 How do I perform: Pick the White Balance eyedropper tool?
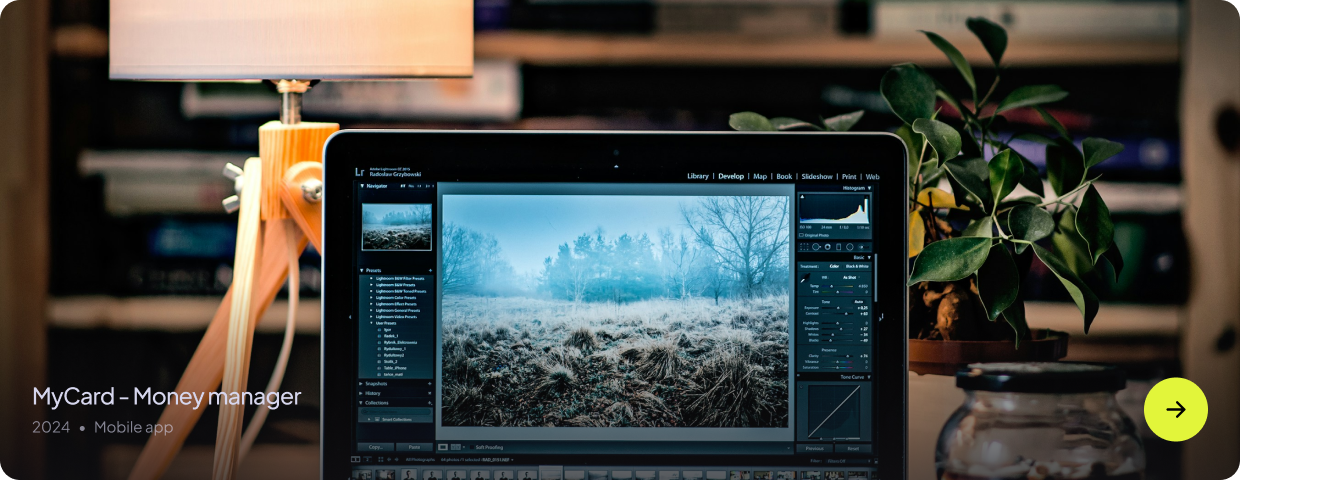coord(803,280)
